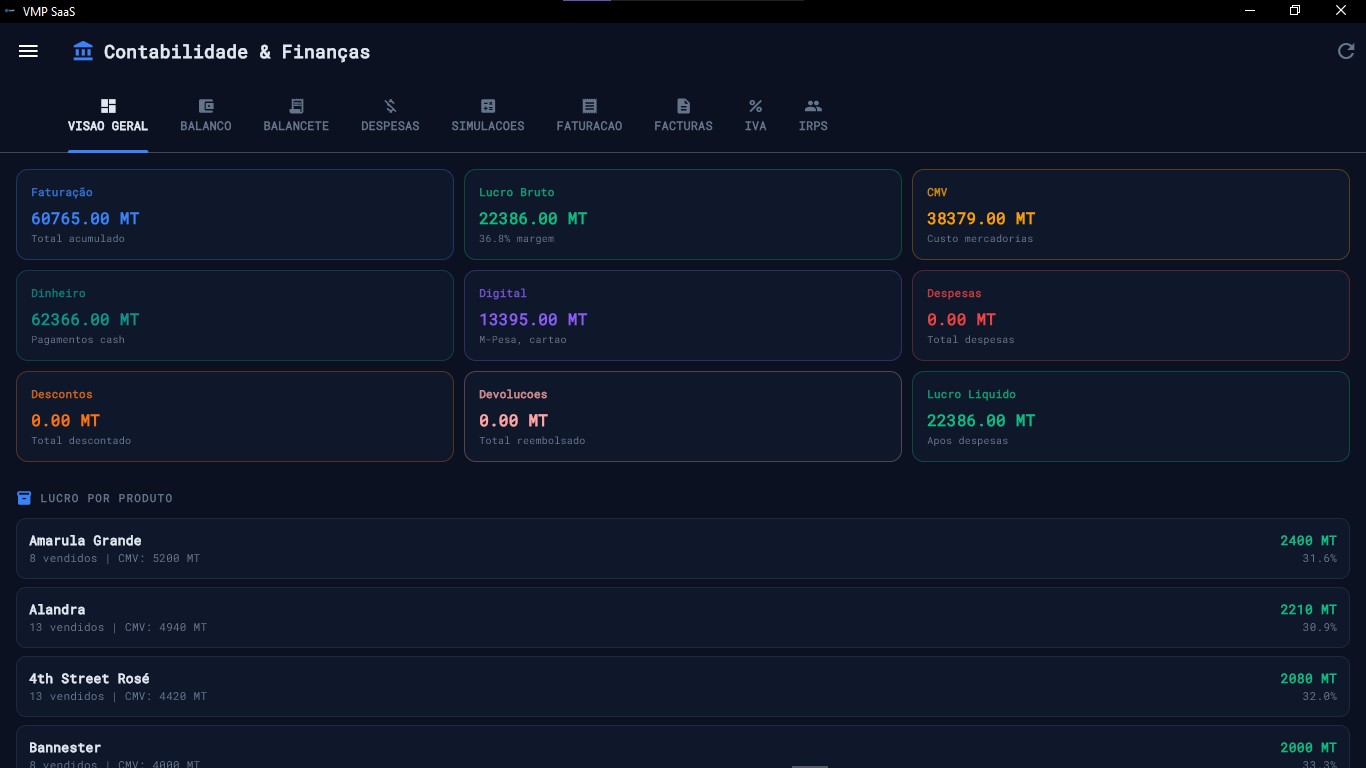Image resolution: width=1366 pixels, height=768 pixels.
Task: Click the Descontos summary card
Action: pyautogui.click(x=235, y=416)
